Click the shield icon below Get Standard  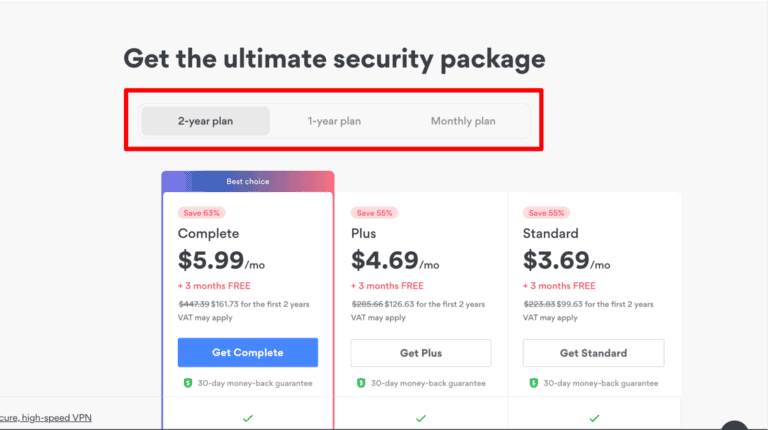pos(533,383)
